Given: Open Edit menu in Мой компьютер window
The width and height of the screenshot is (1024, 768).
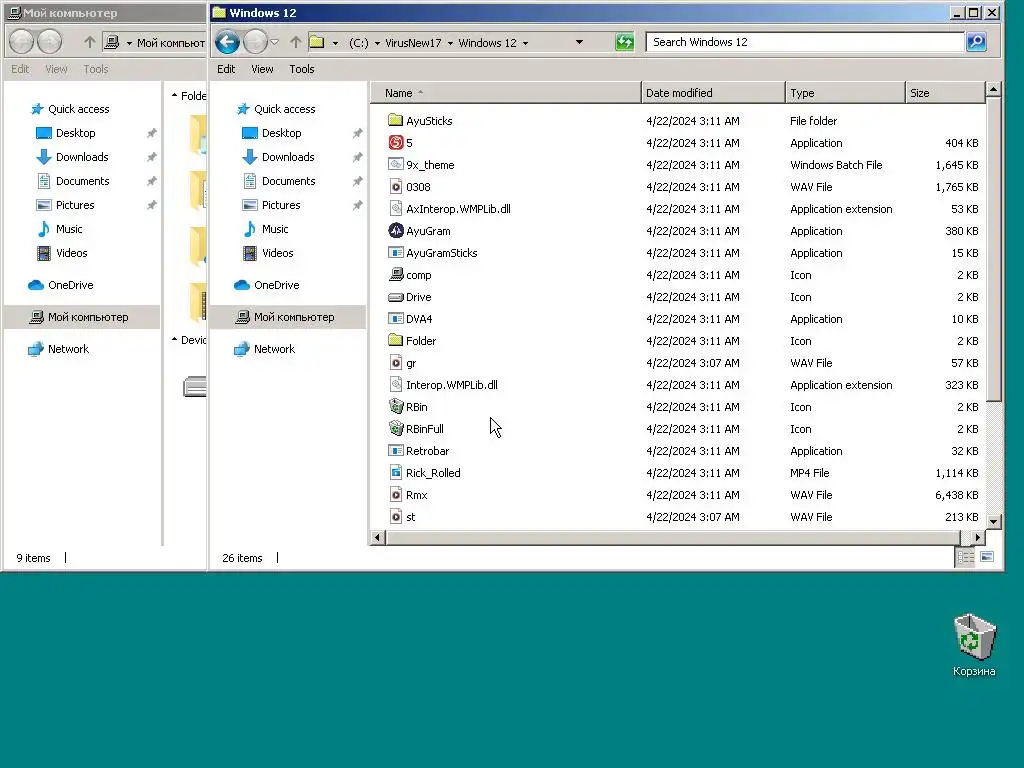Looking at the screenshot, I should tap(20, 69).
